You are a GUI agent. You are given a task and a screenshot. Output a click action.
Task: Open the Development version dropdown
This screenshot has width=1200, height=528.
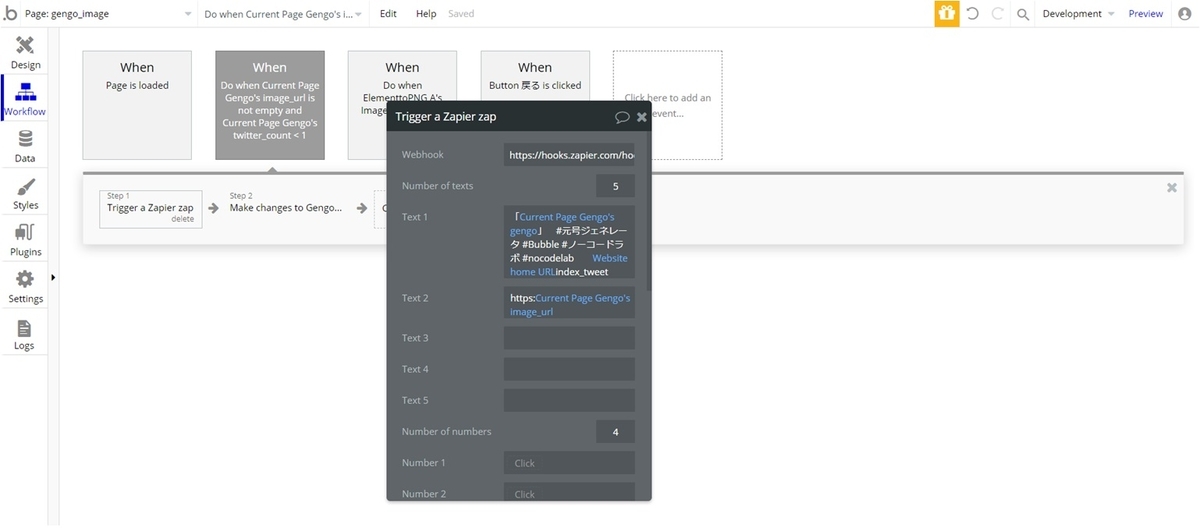tap(1078, 14)
